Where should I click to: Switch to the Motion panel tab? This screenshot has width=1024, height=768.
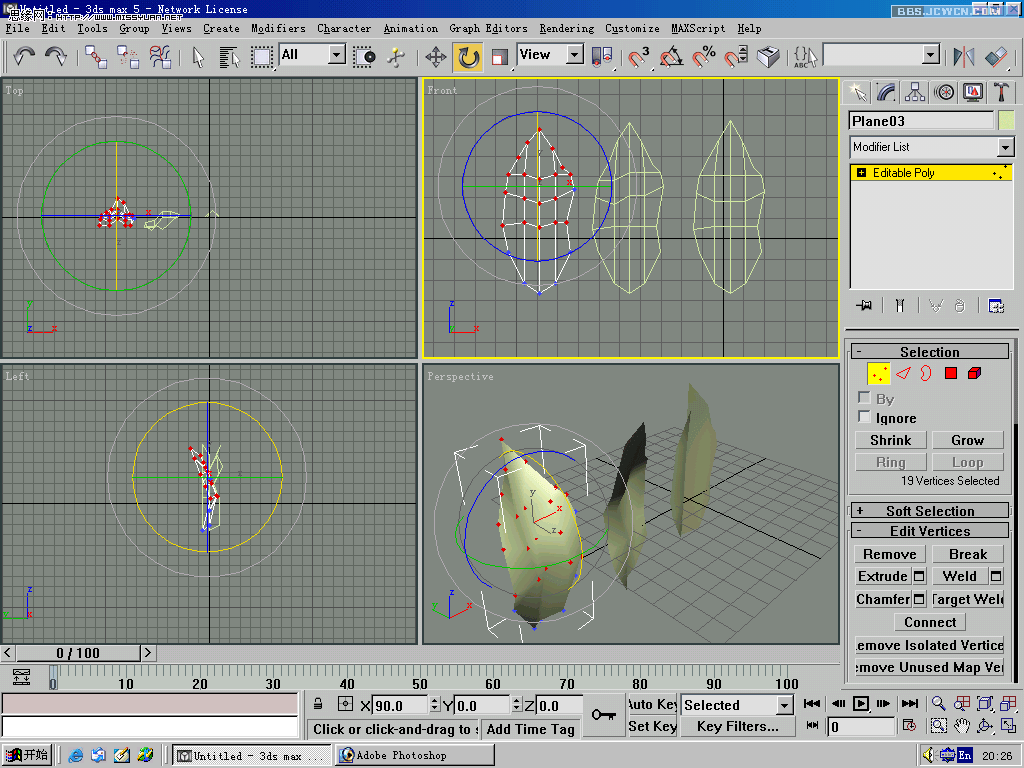click(x=944, y=92)
